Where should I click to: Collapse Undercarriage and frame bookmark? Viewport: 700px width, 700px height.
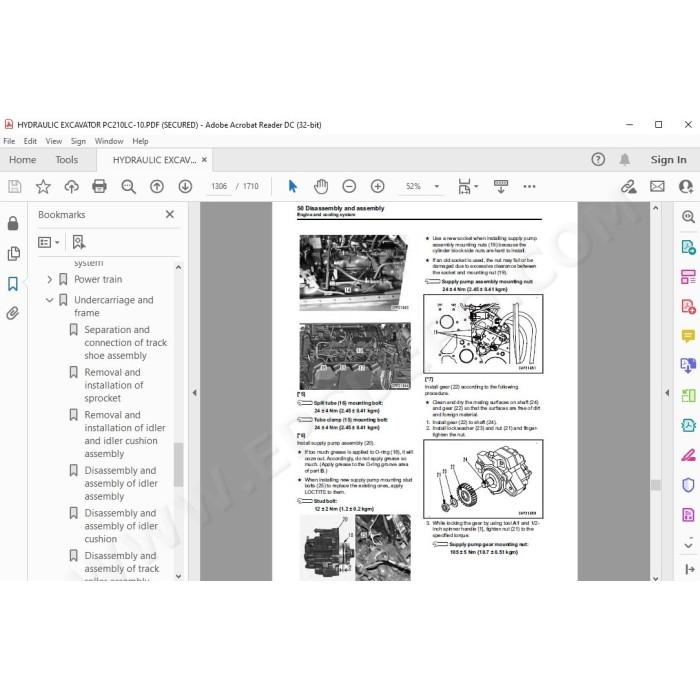[x=50, y=300]
